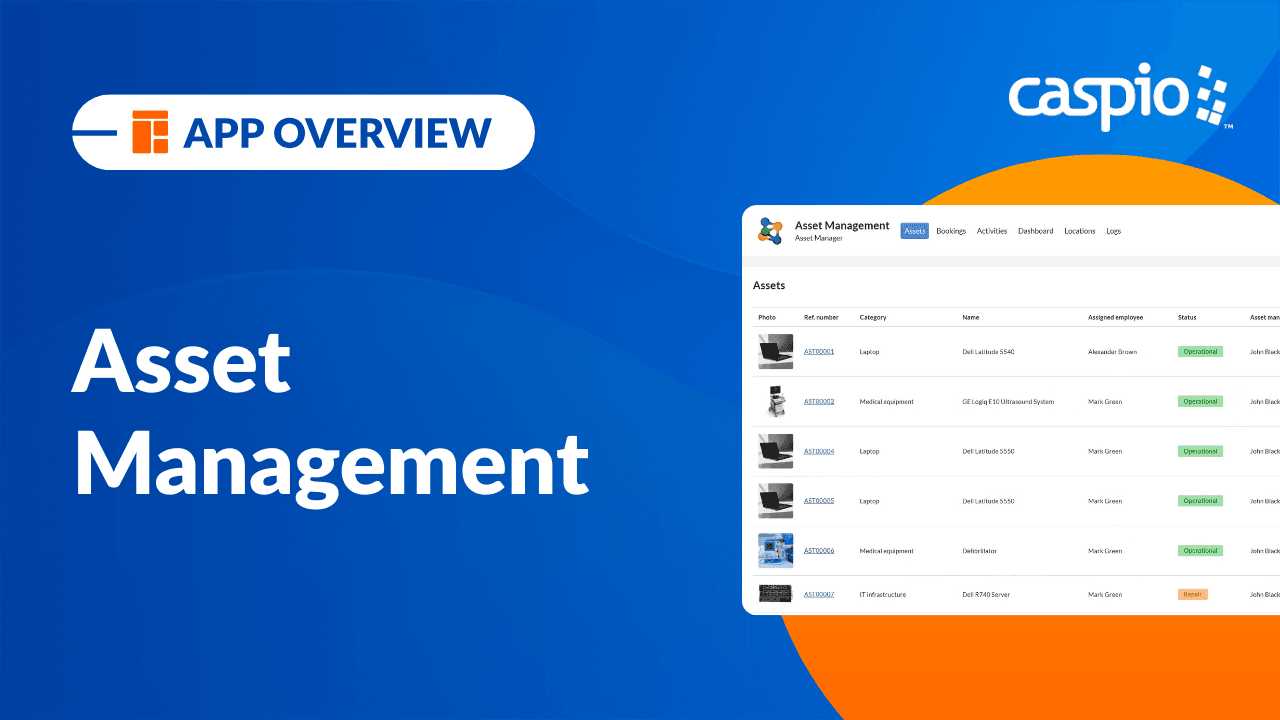Open asset record AST00004

coord(820,451)
